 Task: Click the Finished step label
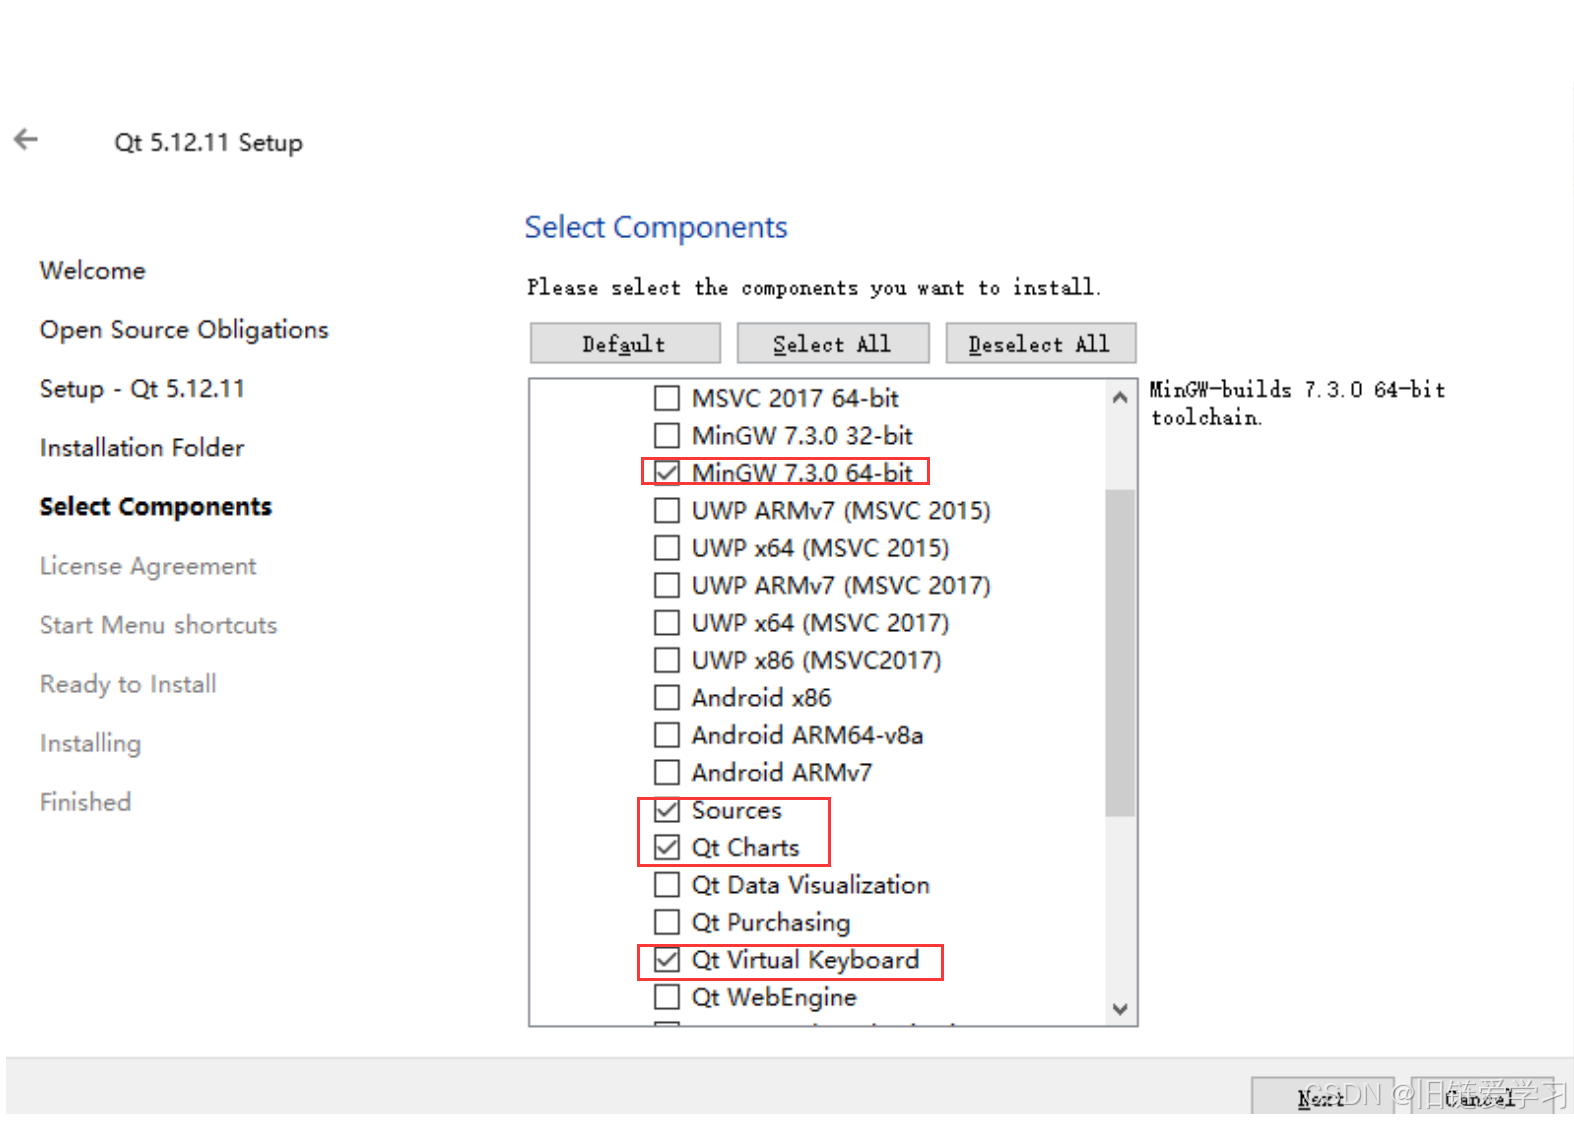pyautogui.click(x=85, y=802)
